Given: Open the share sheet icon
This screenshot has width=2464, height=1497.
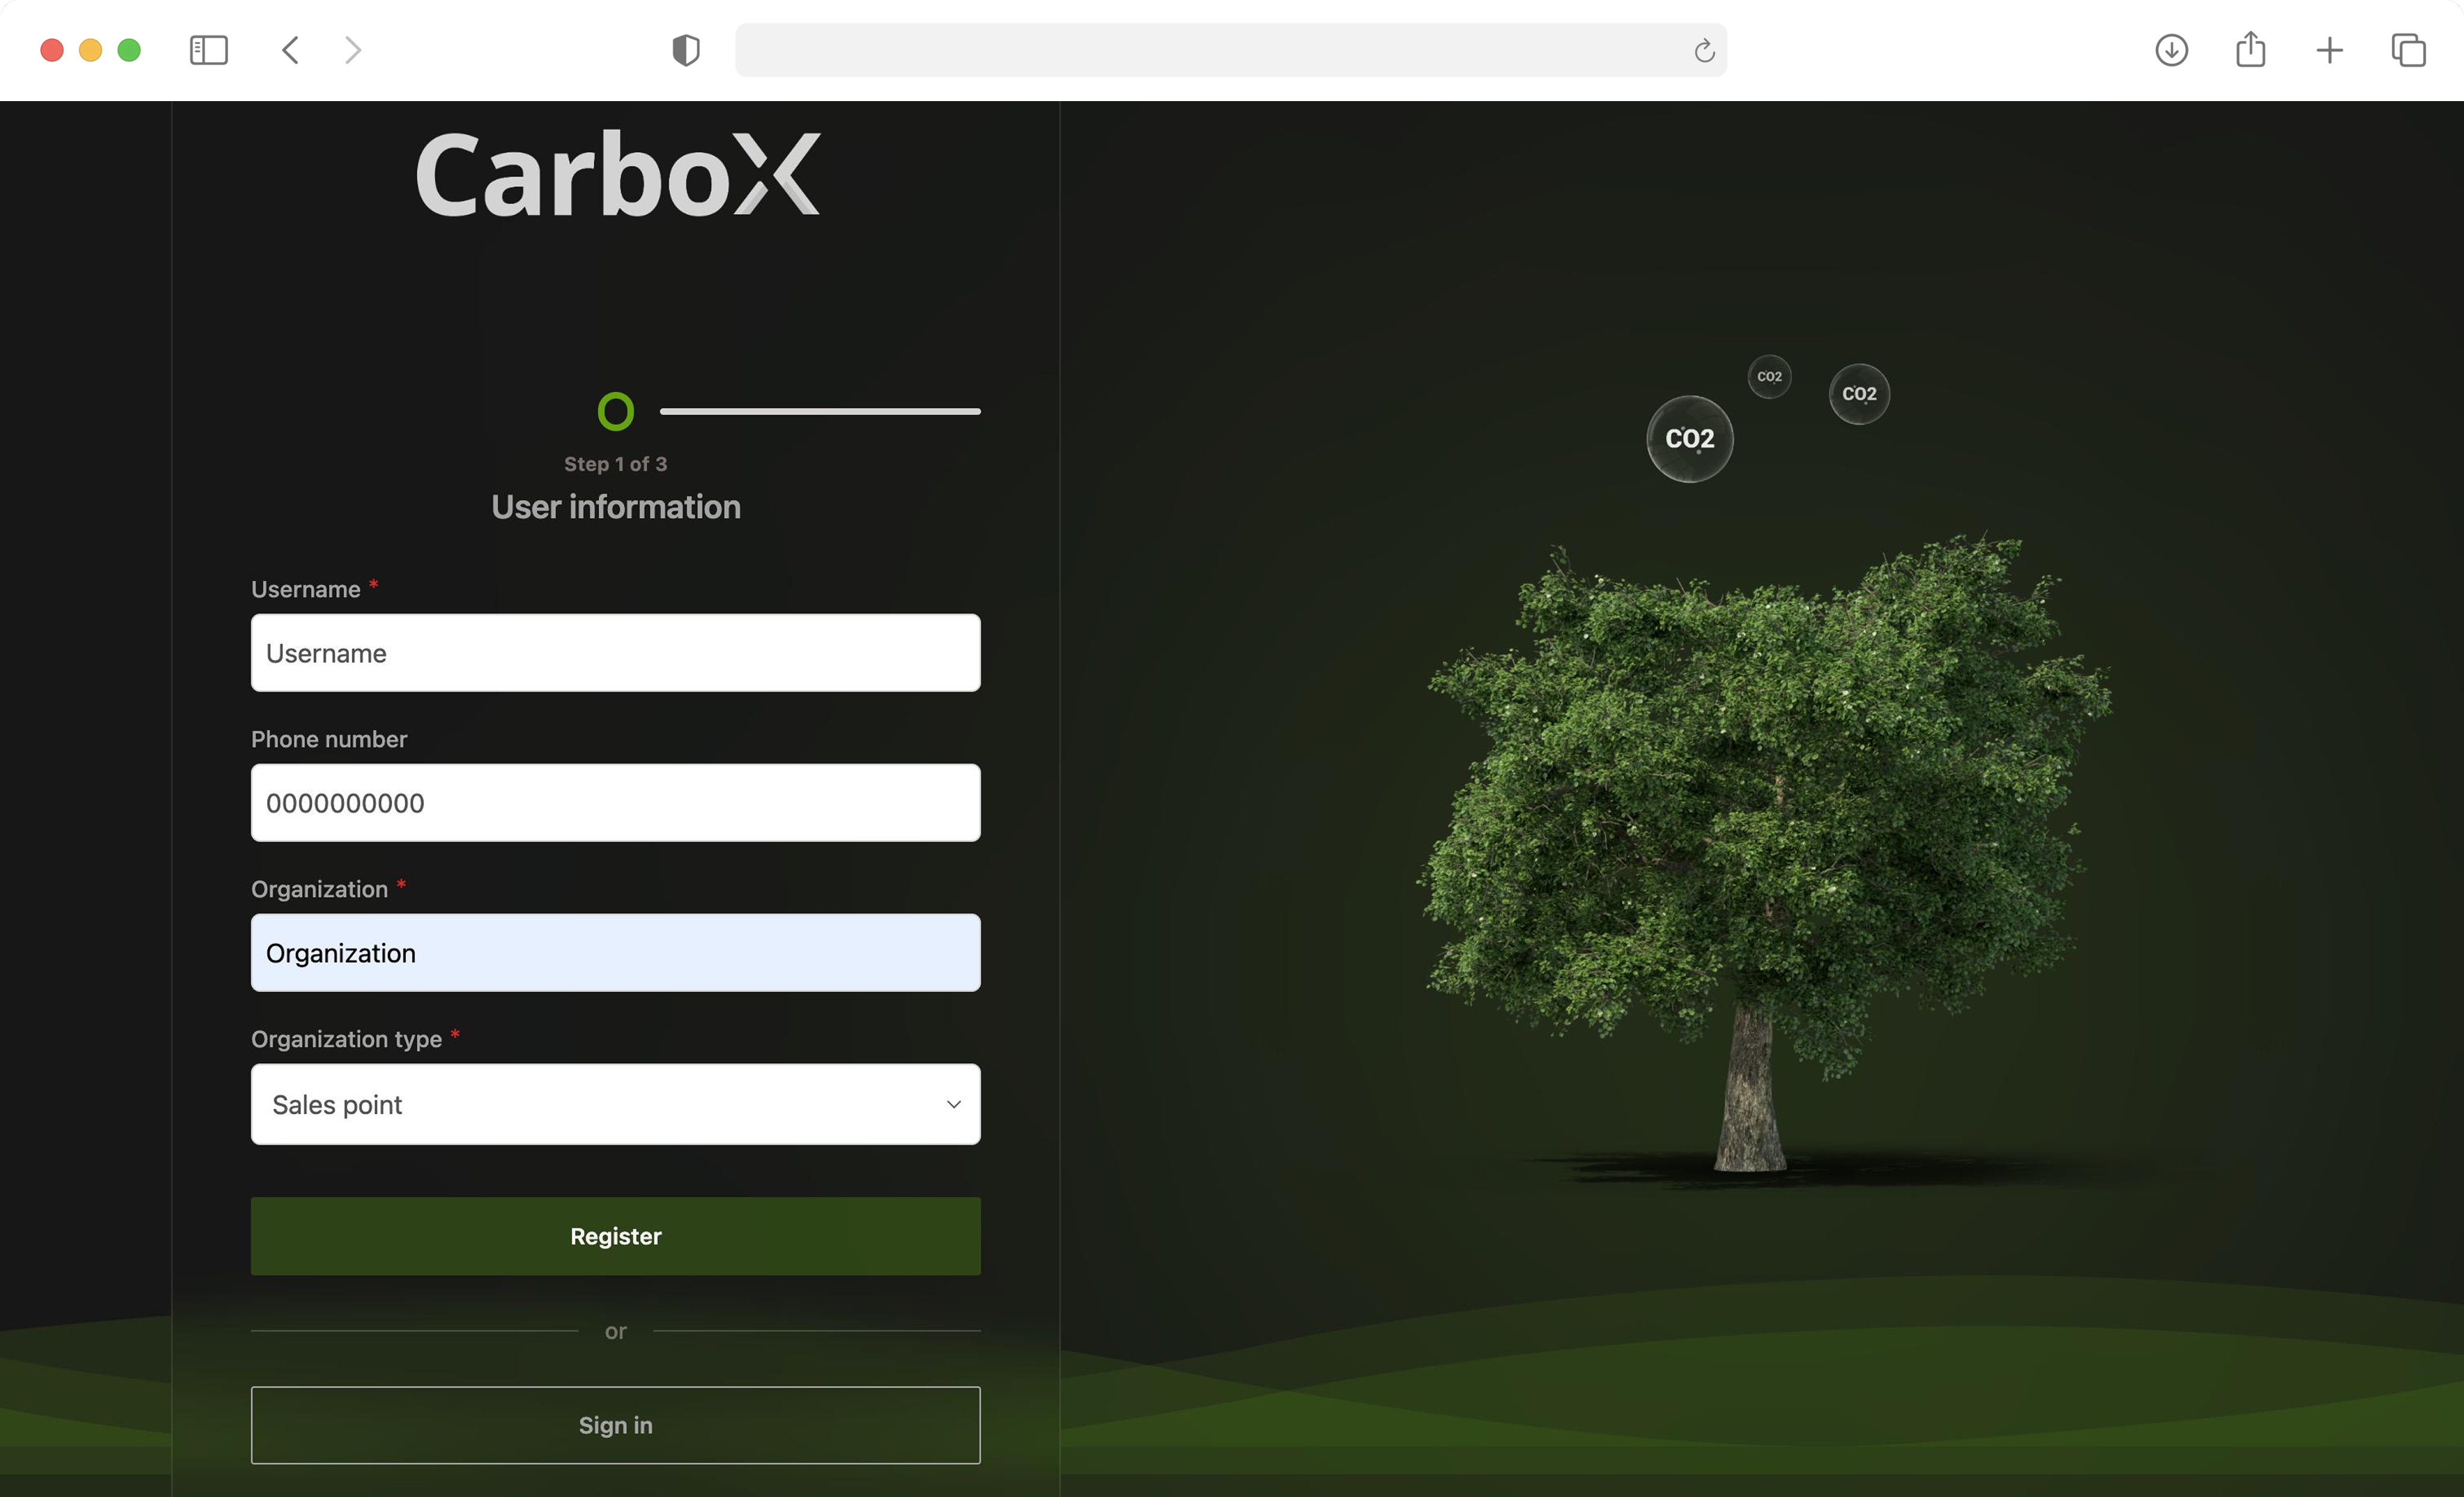Looking at the screenshot, I should (2250, 50).
